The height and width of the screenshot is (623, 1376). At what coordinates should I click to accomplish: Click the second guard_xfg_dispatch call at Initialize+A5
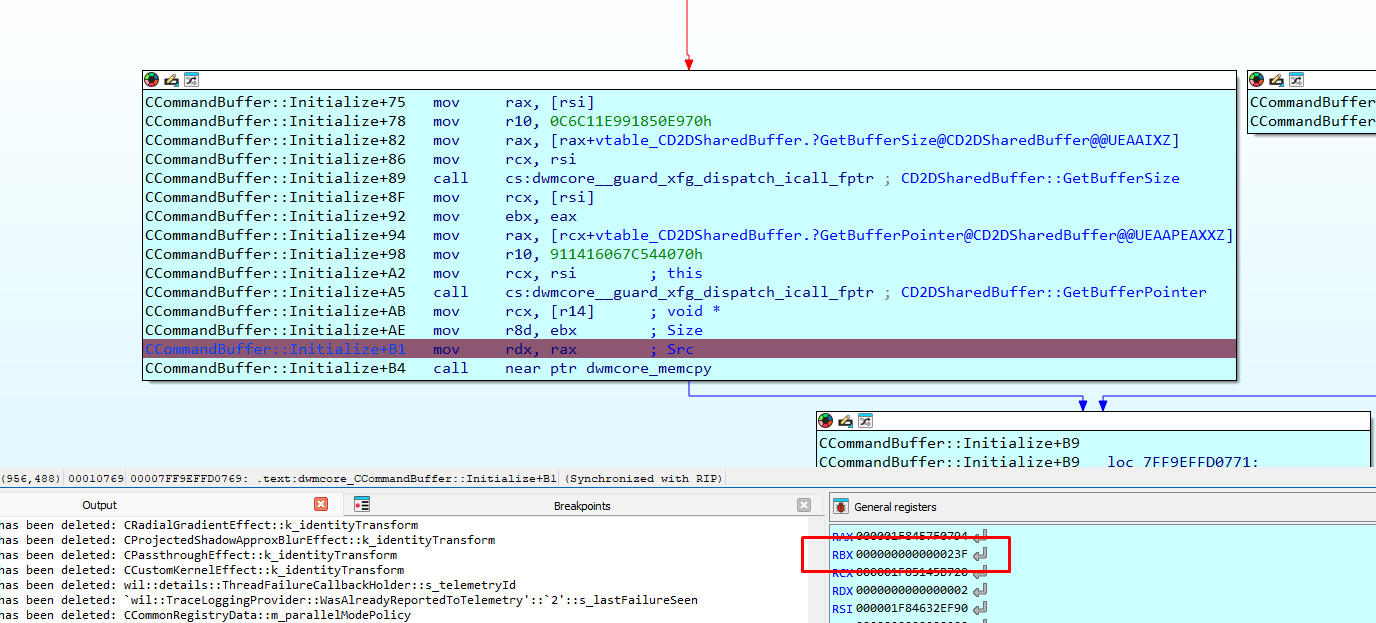[x=689, y=292]
